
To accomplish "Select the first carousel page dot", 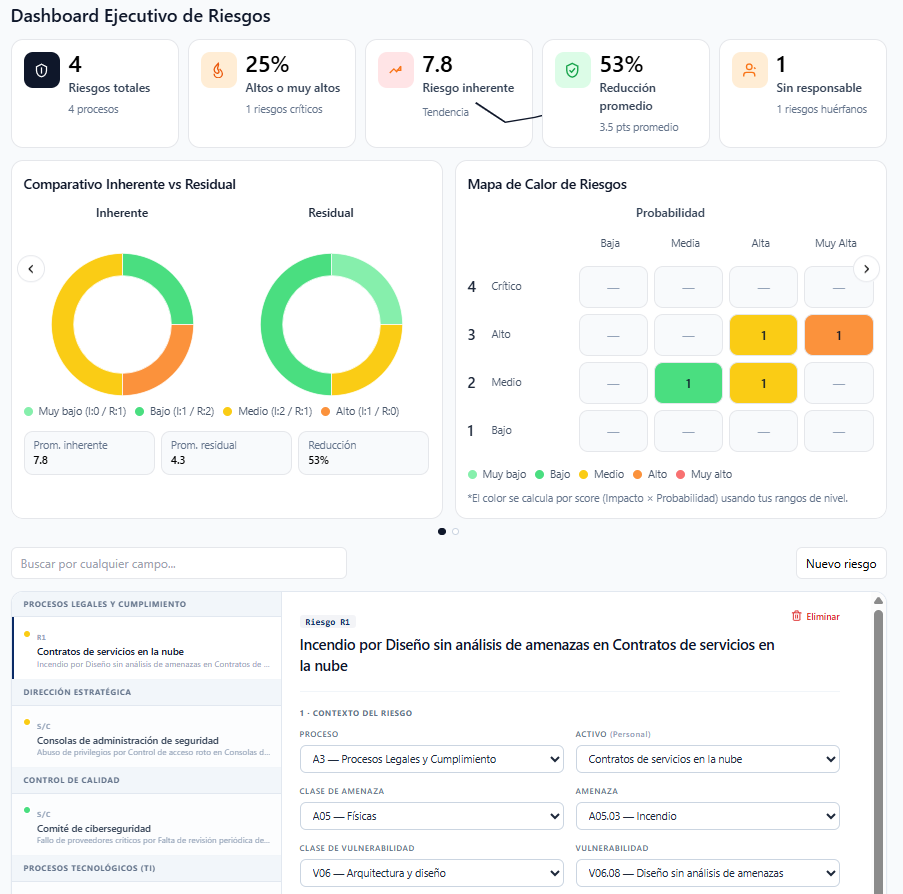I will pyautogui.click(x=442, y=531).
